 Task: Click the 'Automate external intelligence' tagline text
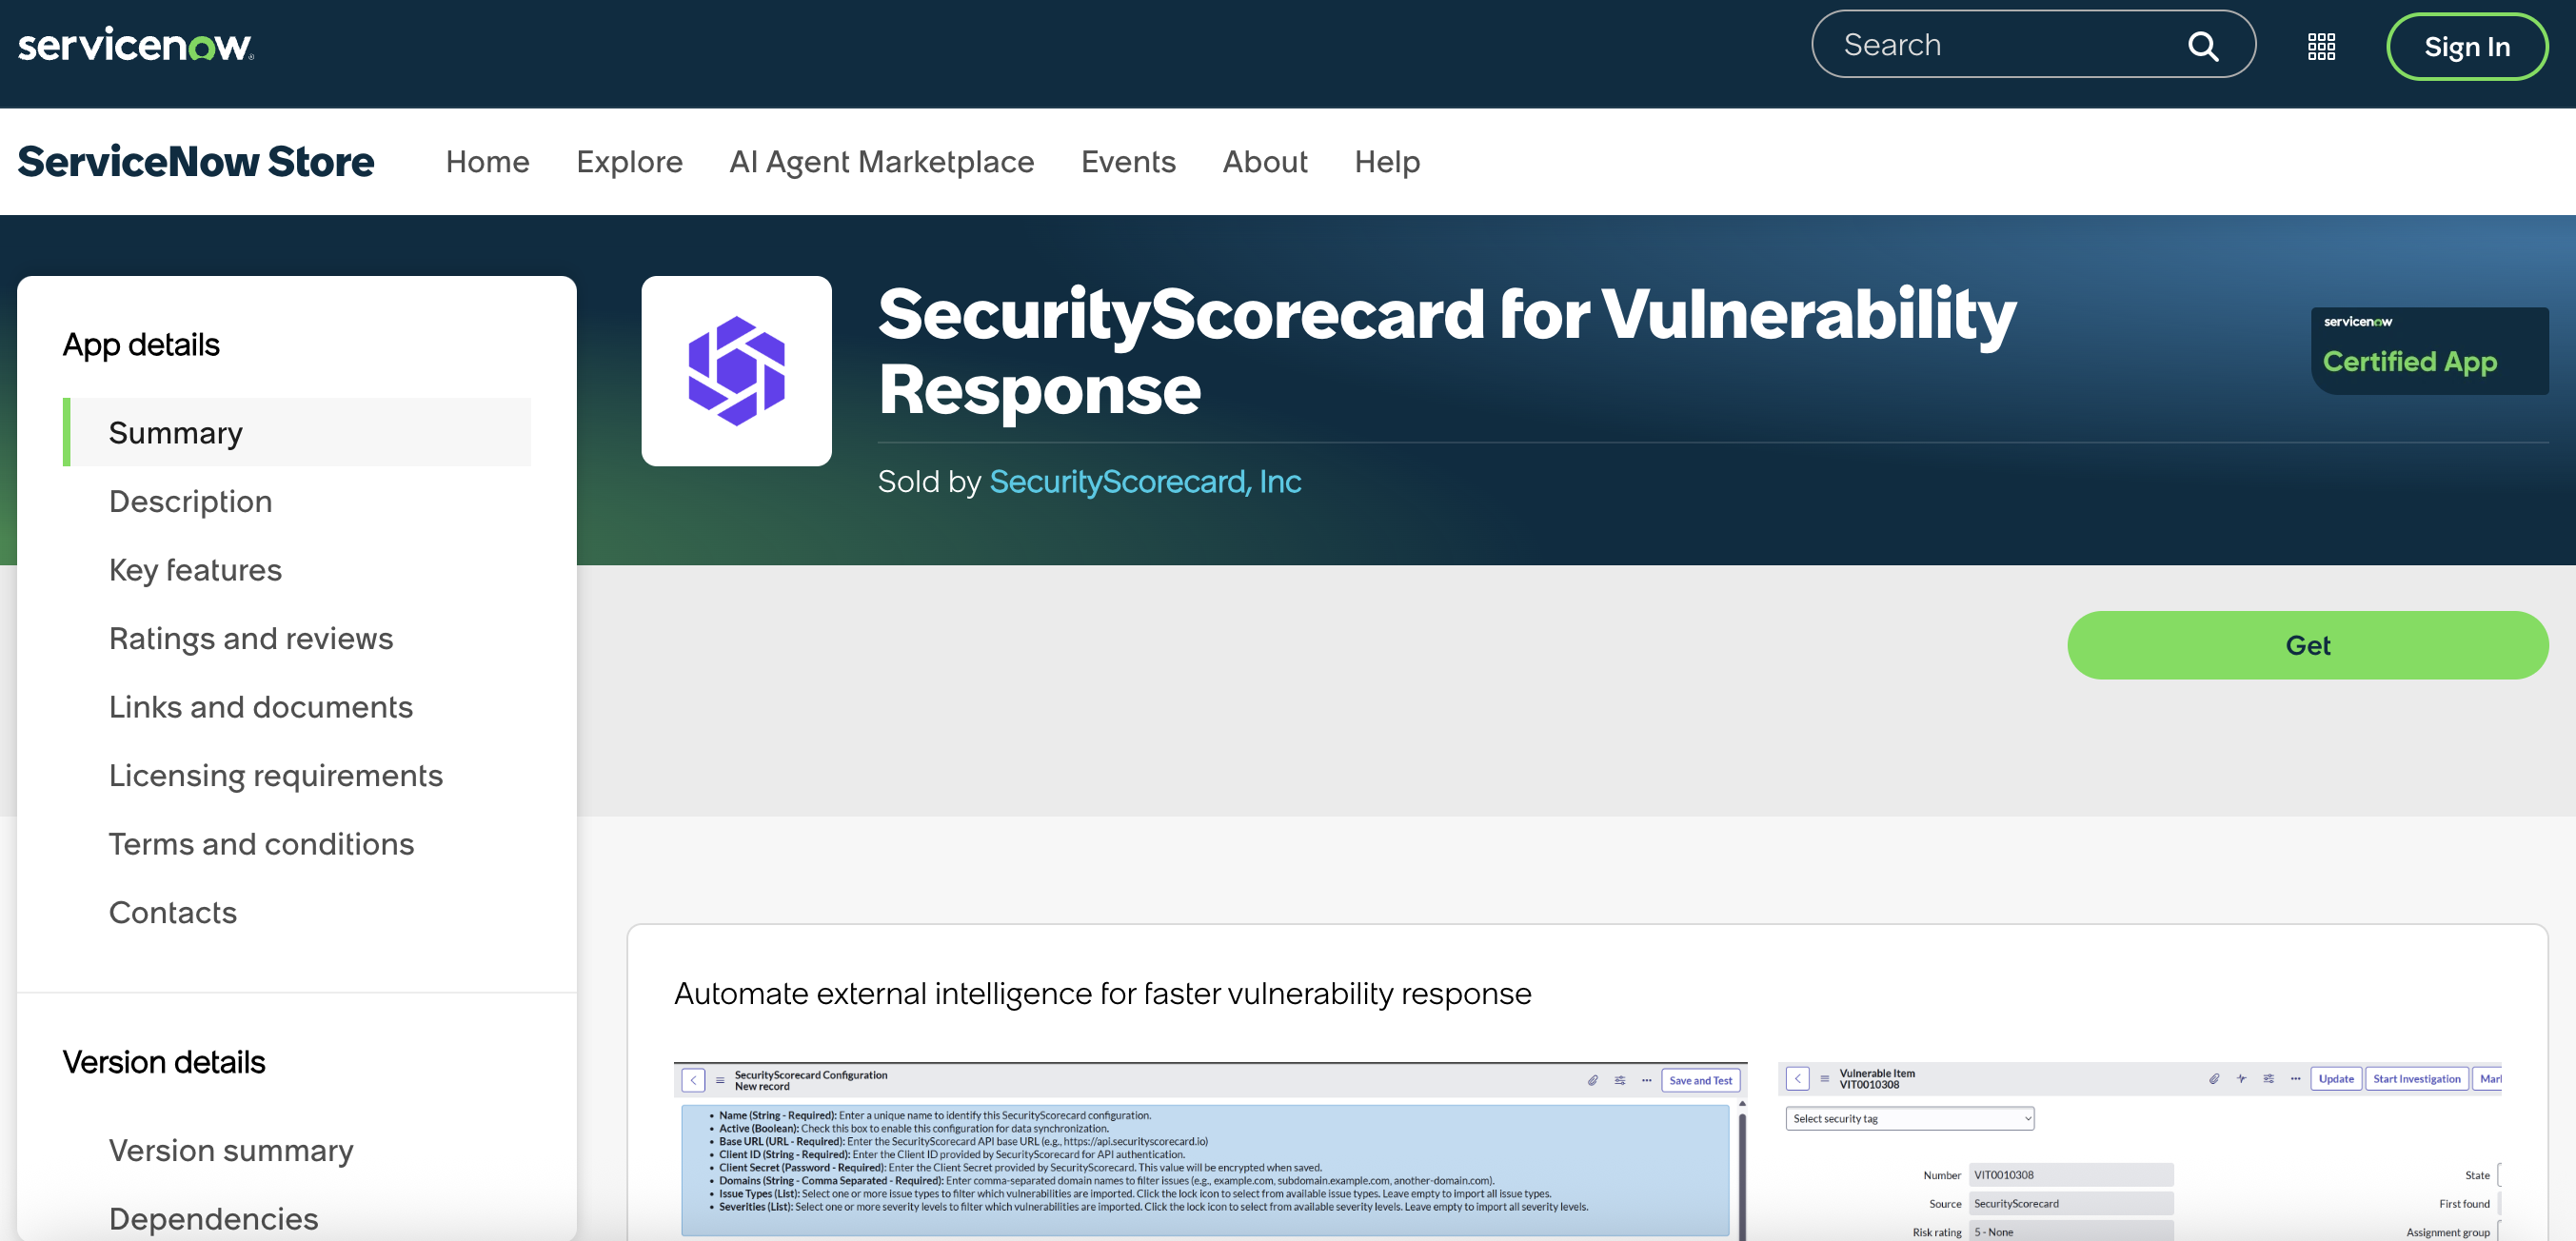pyautogui.click(x=1102, y=994)
